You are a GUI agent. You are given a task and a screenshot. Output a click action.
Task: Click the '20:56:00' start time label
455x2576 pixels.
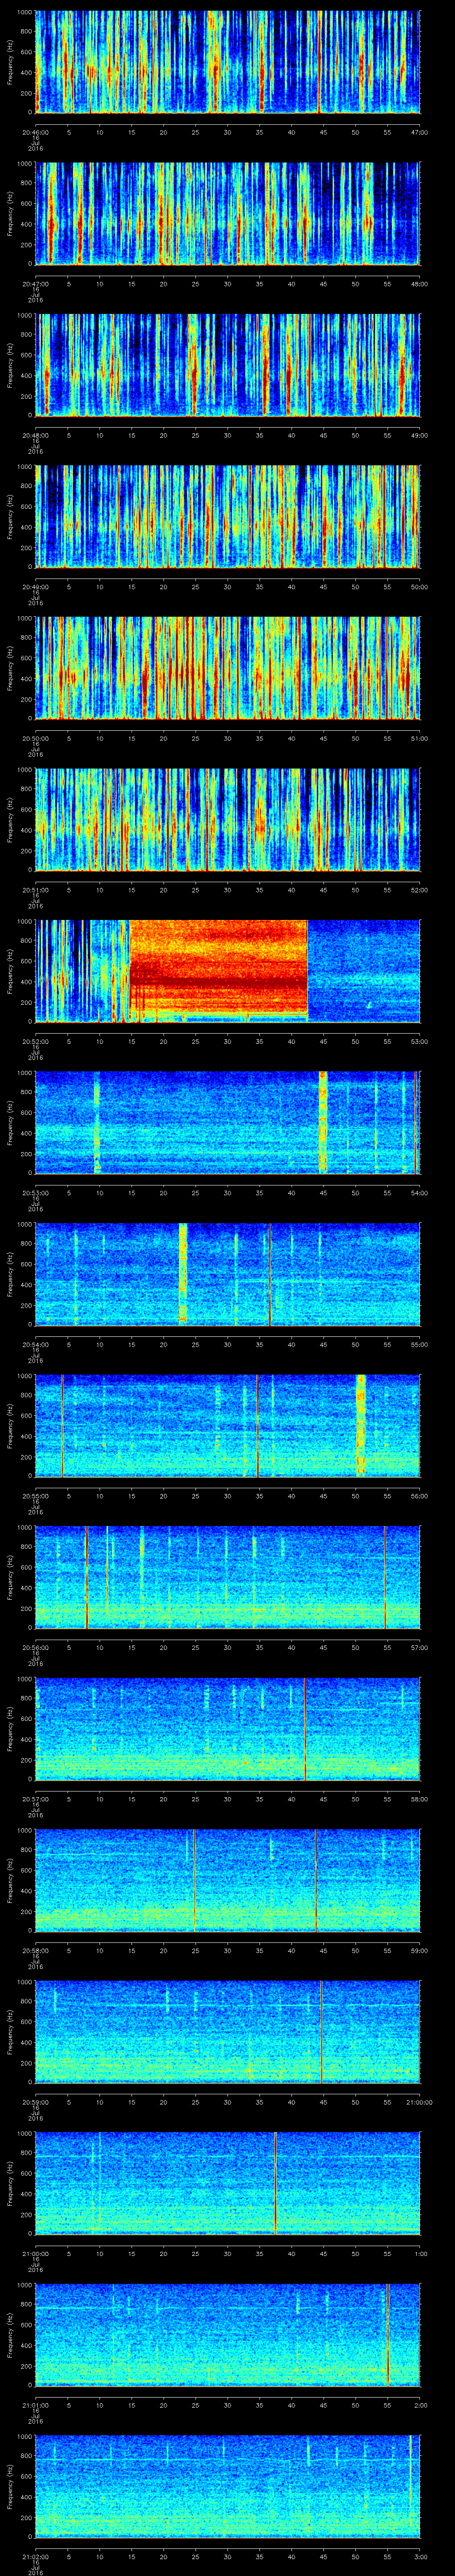pyautogui.click(x=35, y=1647)
